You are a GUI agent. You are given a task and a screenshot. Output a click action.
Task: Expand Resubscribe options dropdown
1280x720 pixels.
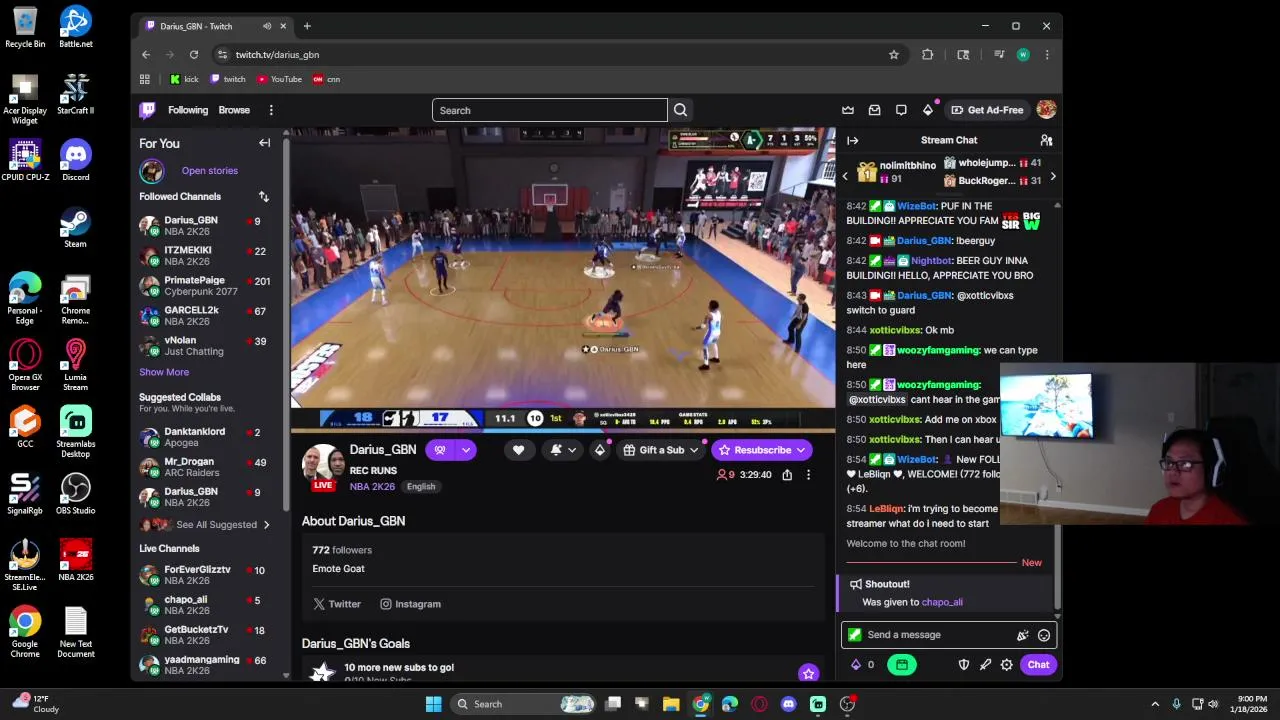[800, 450]
